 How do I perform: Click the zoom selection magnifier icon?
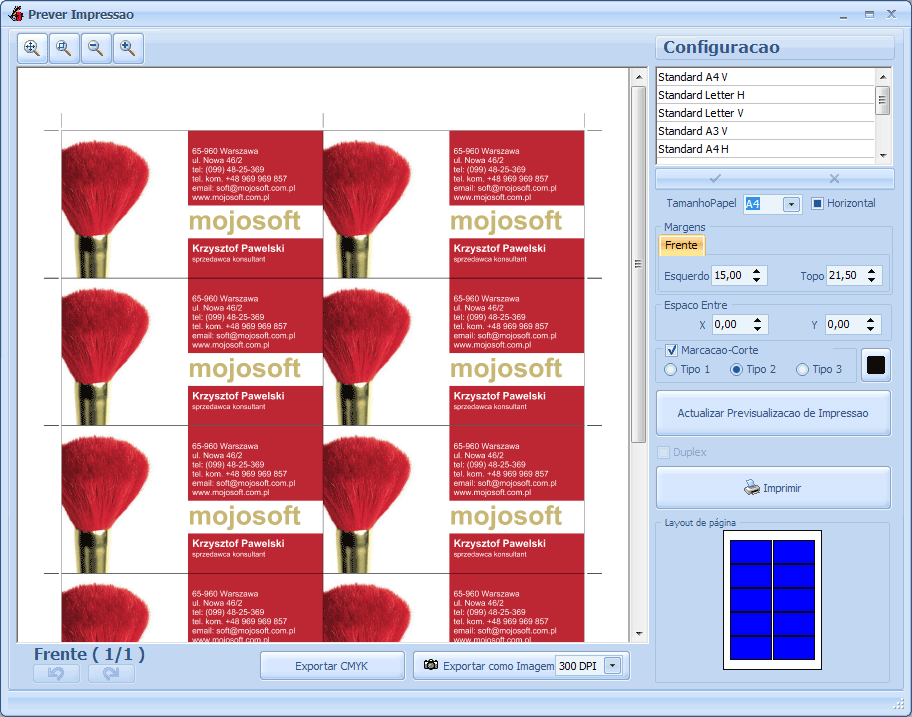point(64,48)
